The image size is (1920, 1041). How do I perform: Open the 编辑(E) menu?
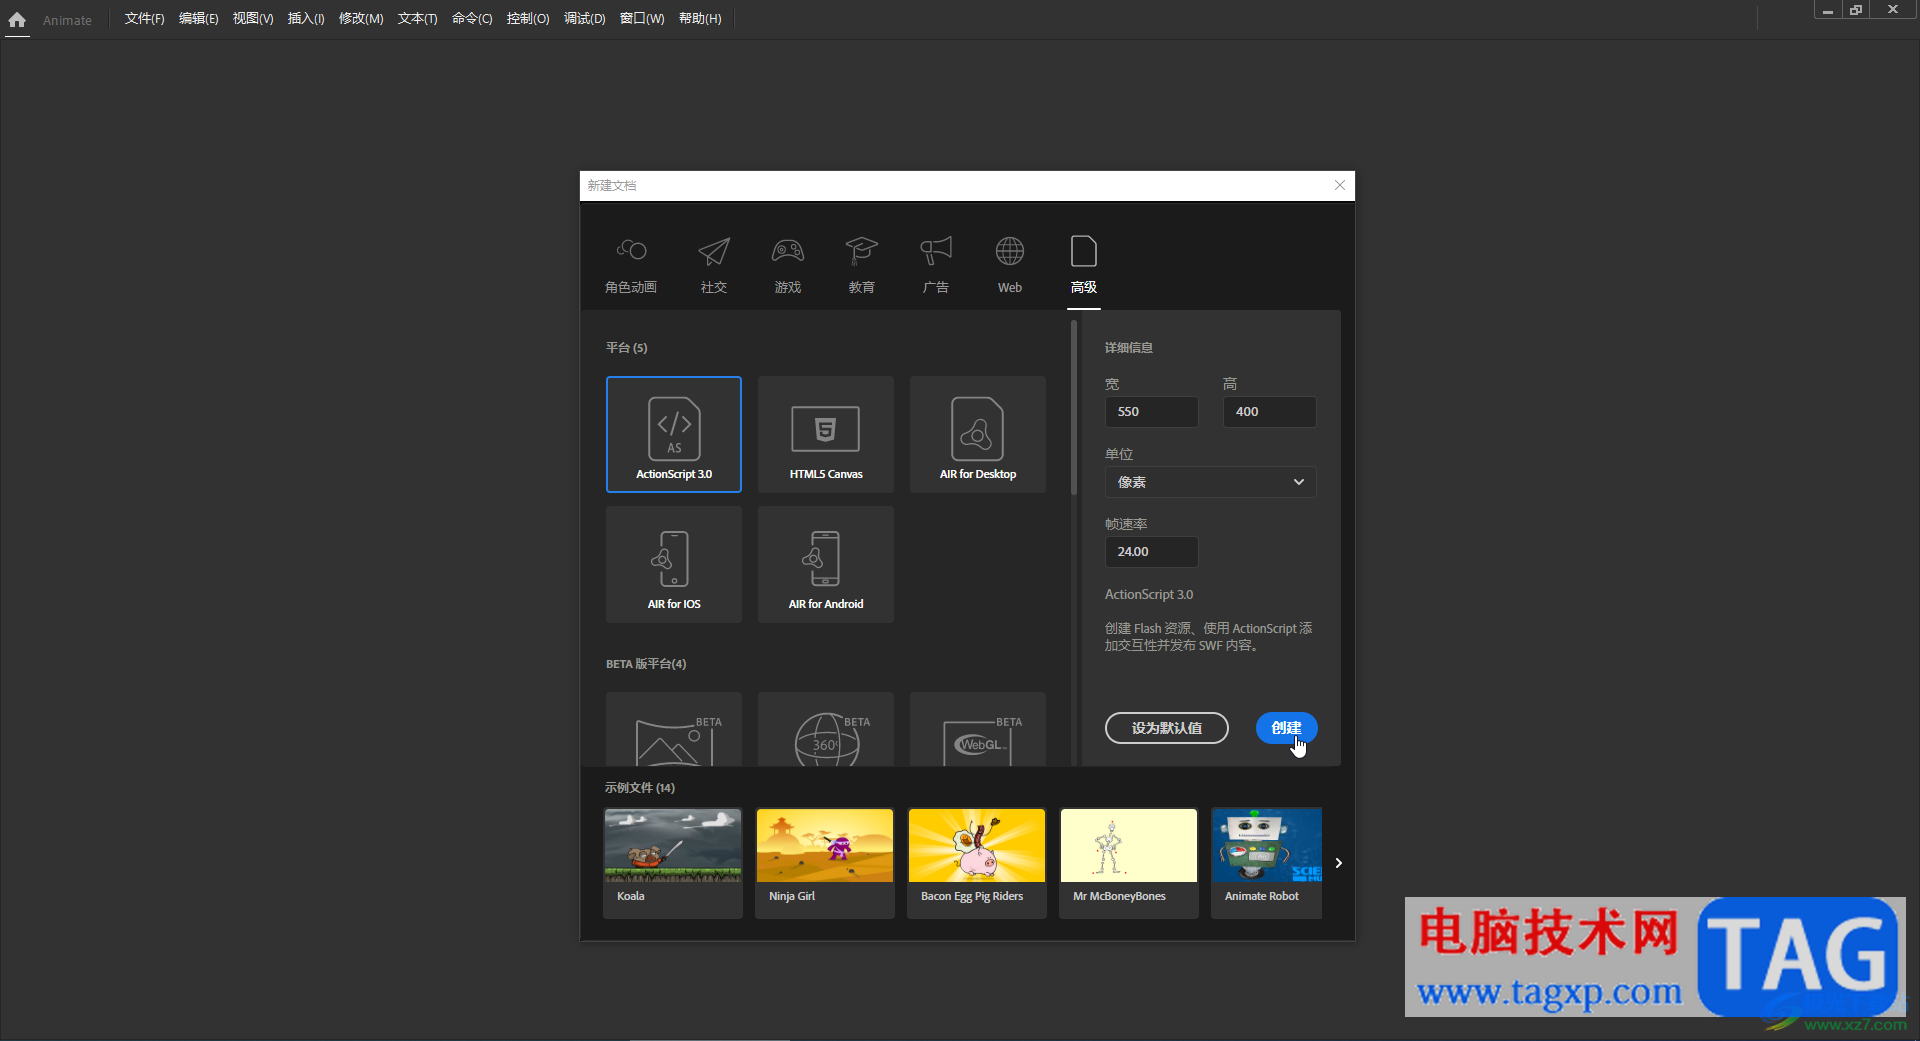pos(198,19)
